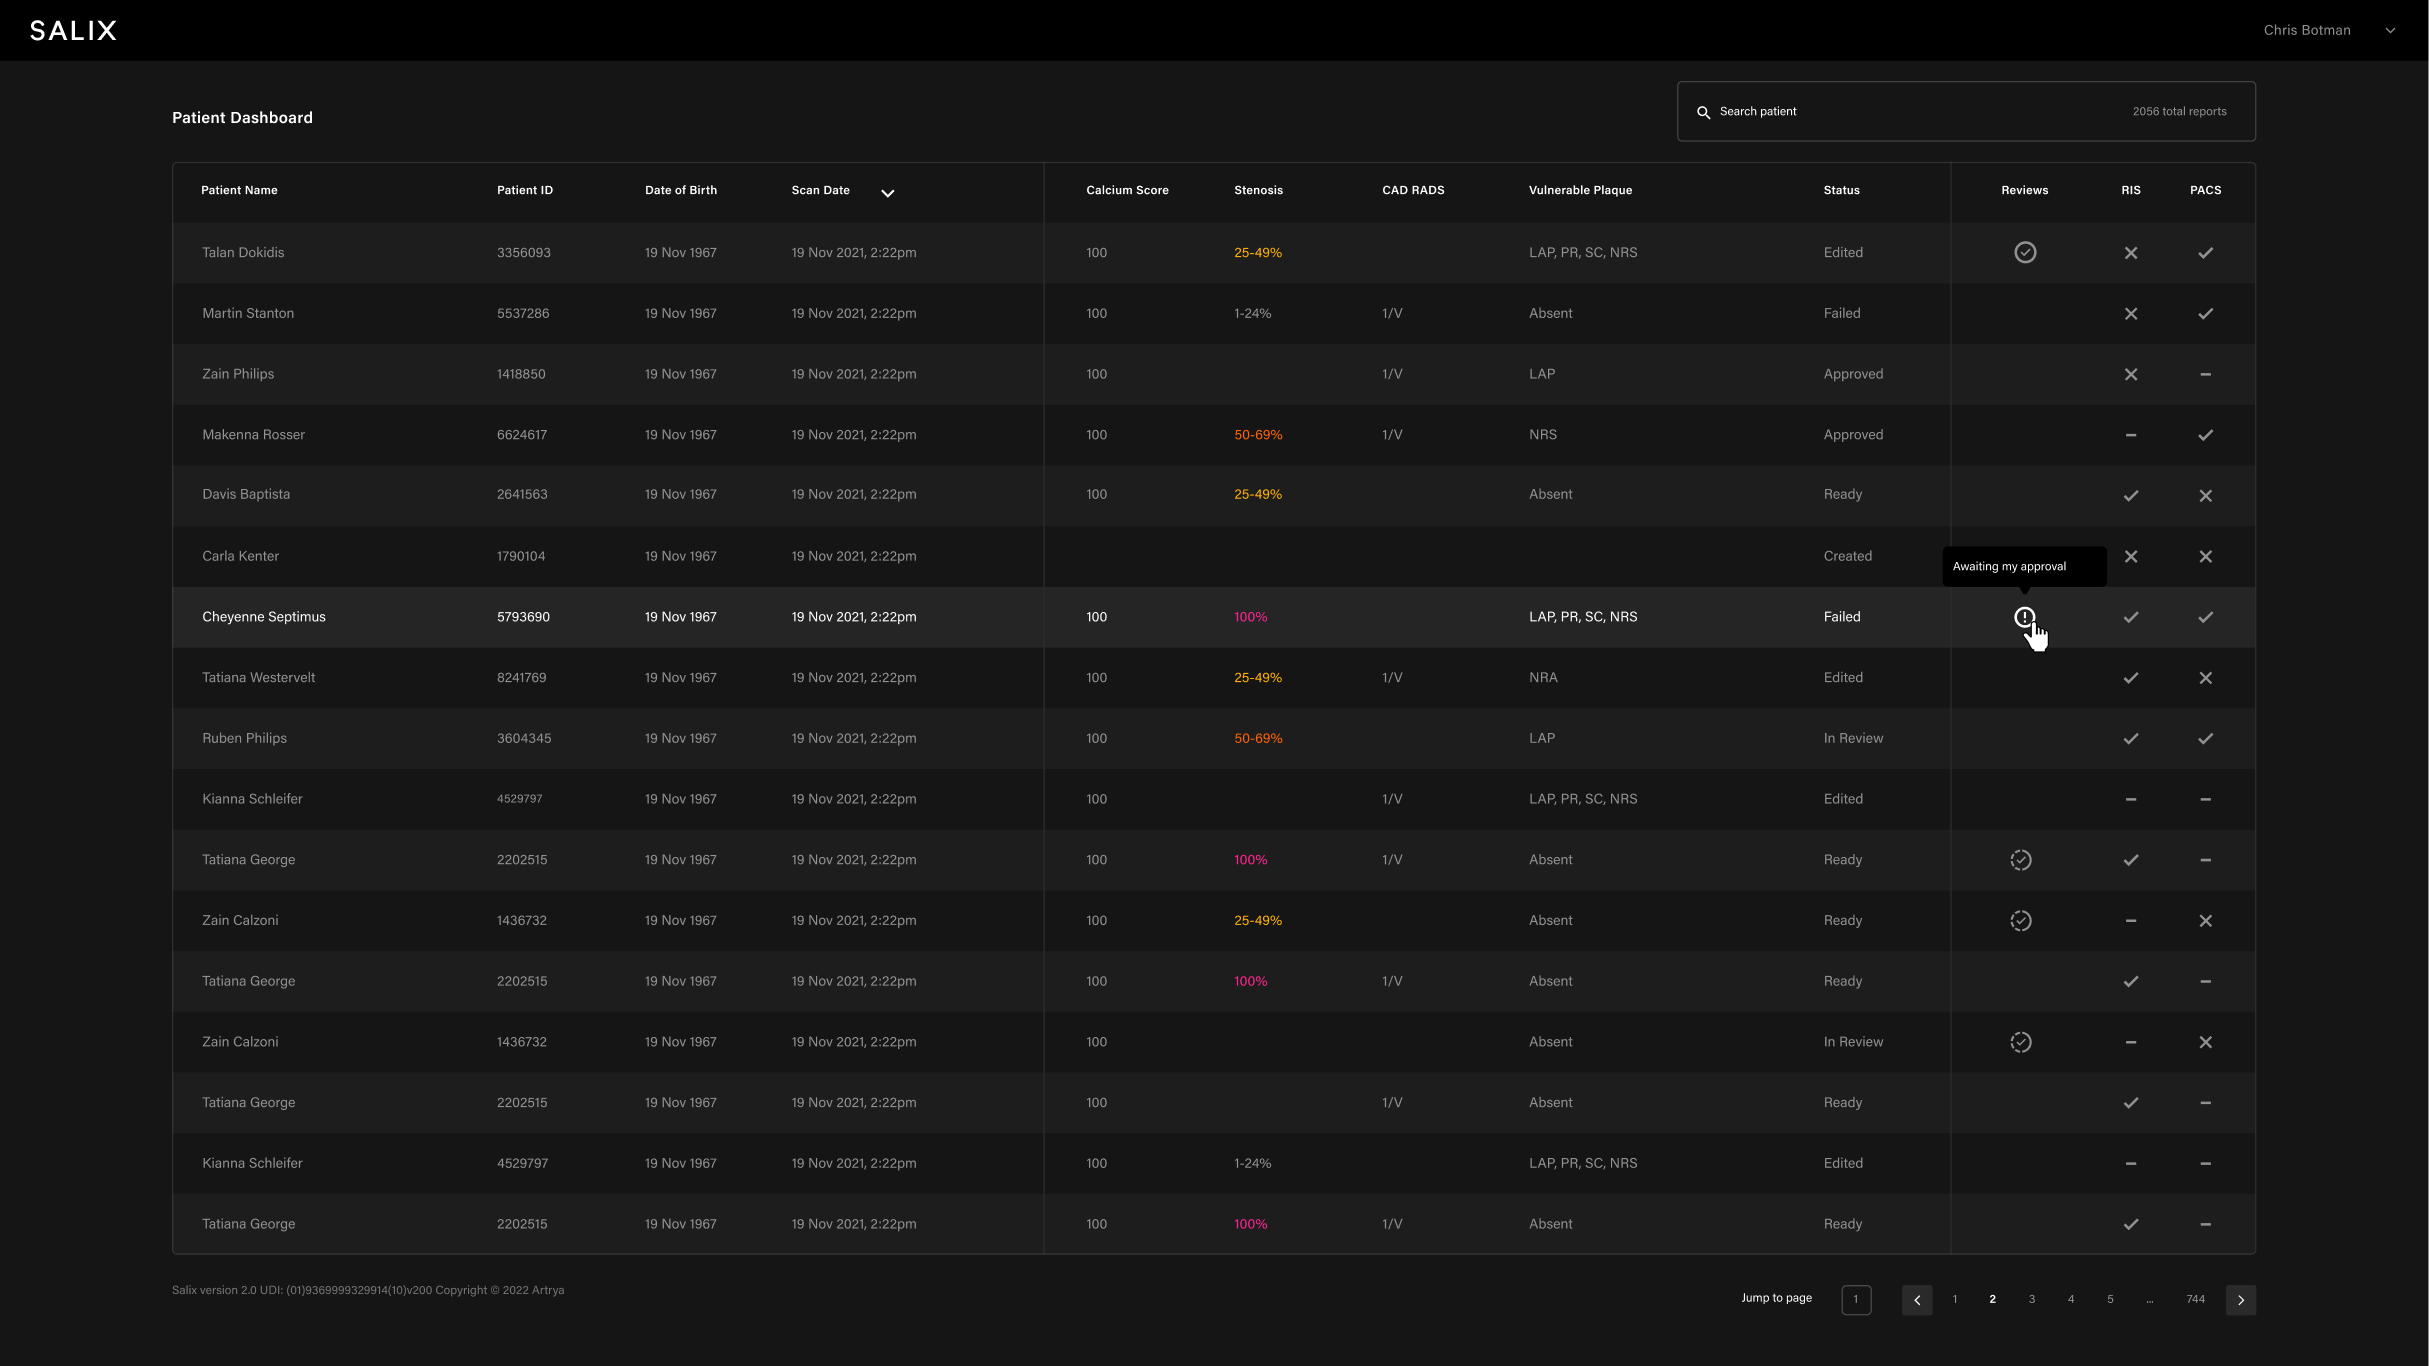
Task: Click the RIS cross icon for Martin Stanton
Action: coord(2130,314)
